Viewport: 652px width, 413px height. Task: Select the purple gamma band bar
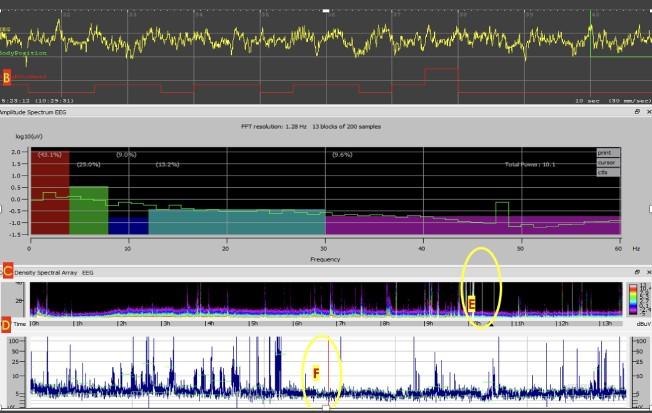tap(473, 225)
